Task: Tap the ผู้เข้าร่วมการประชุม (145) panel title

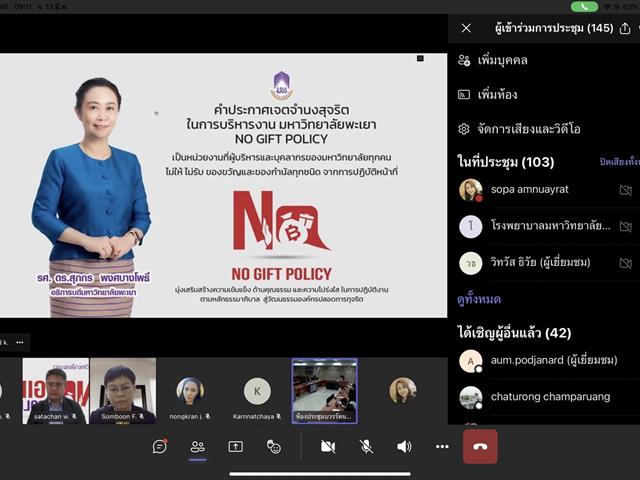Action: (554, 28)
